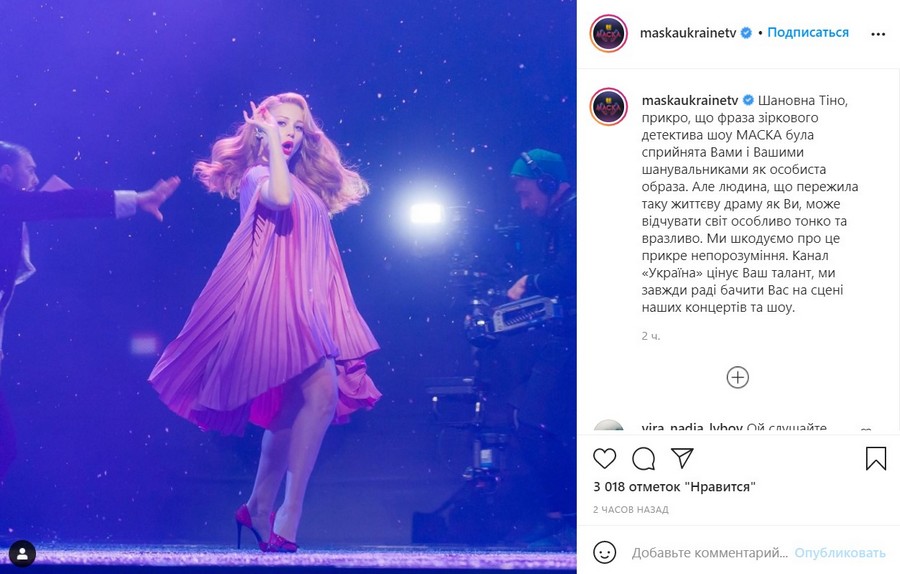The width and height of the screenshot is (900, 574).
Task: Open comments via speech bubble icon
Action: click(643, 459)
